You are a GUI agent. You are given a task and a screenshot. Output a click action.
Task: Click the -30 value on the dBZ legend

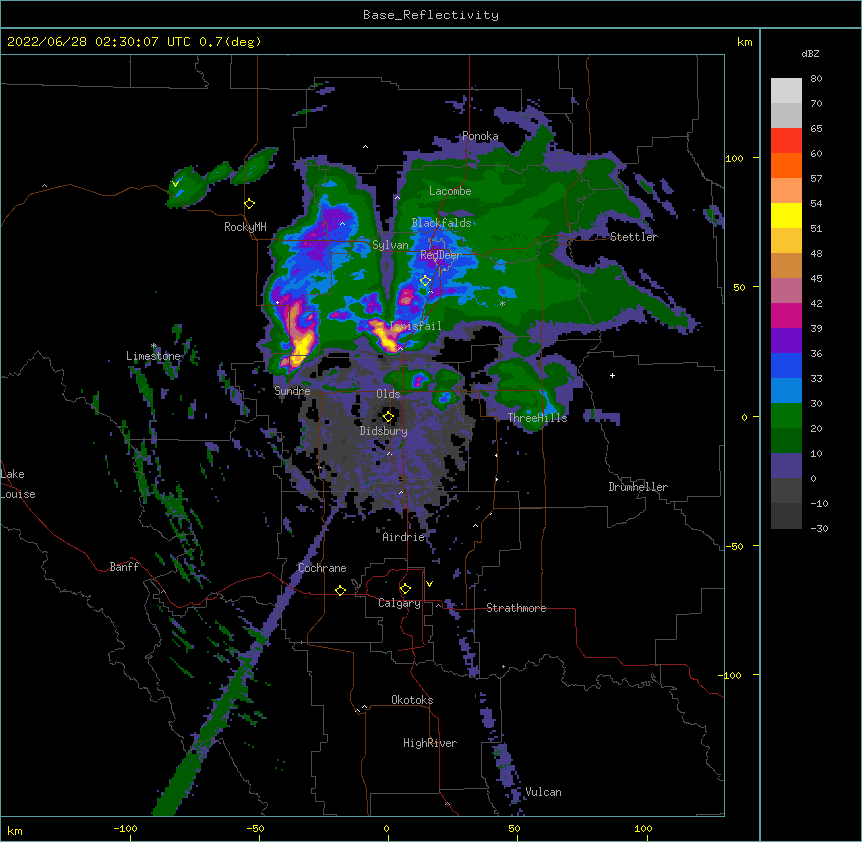[x=819, y=528]
